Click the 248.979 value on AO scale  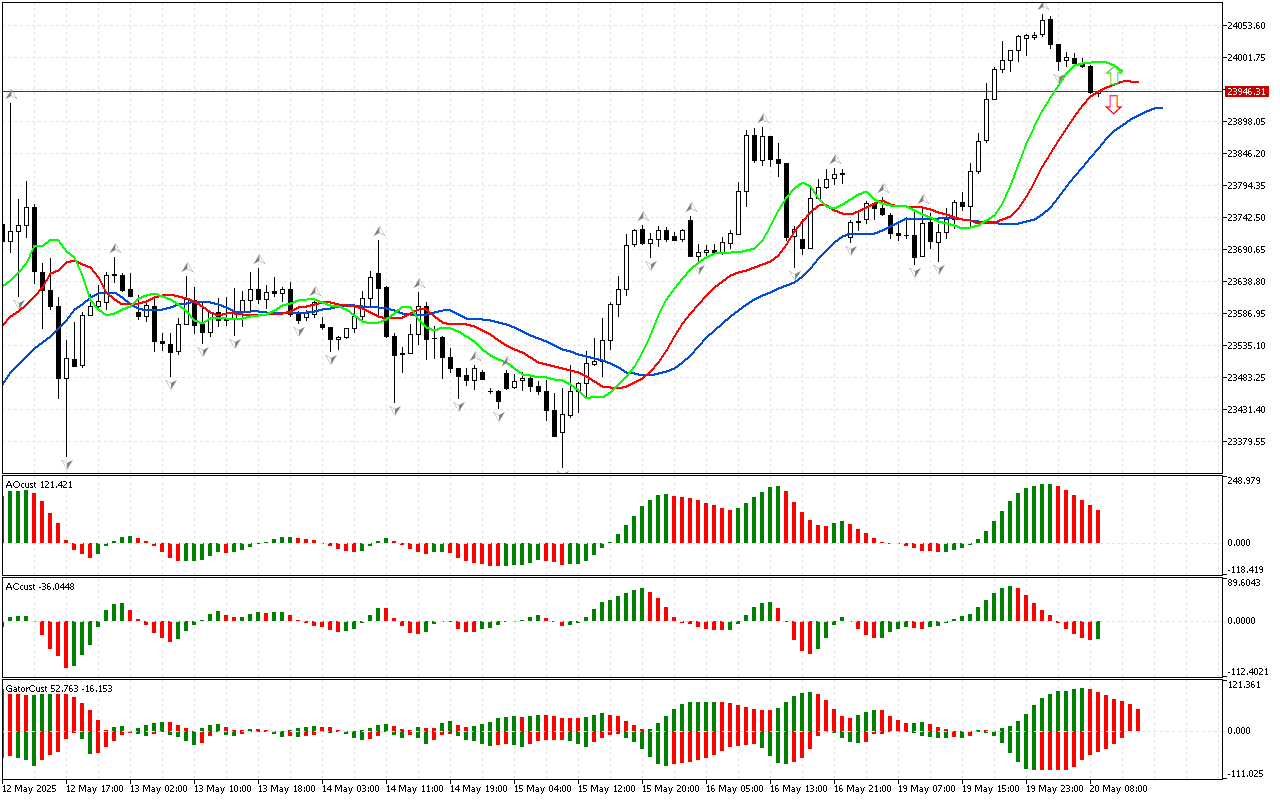coord(1246,481)
